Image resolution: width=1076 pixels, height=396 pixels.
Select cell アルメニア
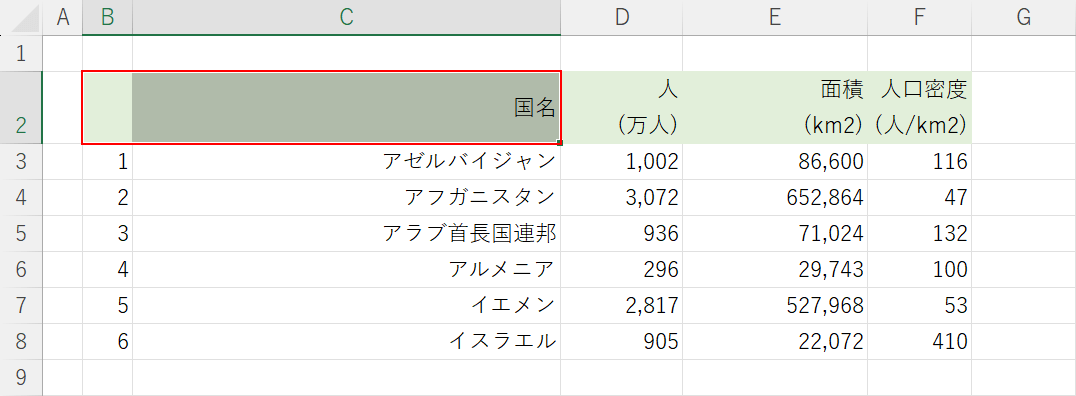(347, 269)
